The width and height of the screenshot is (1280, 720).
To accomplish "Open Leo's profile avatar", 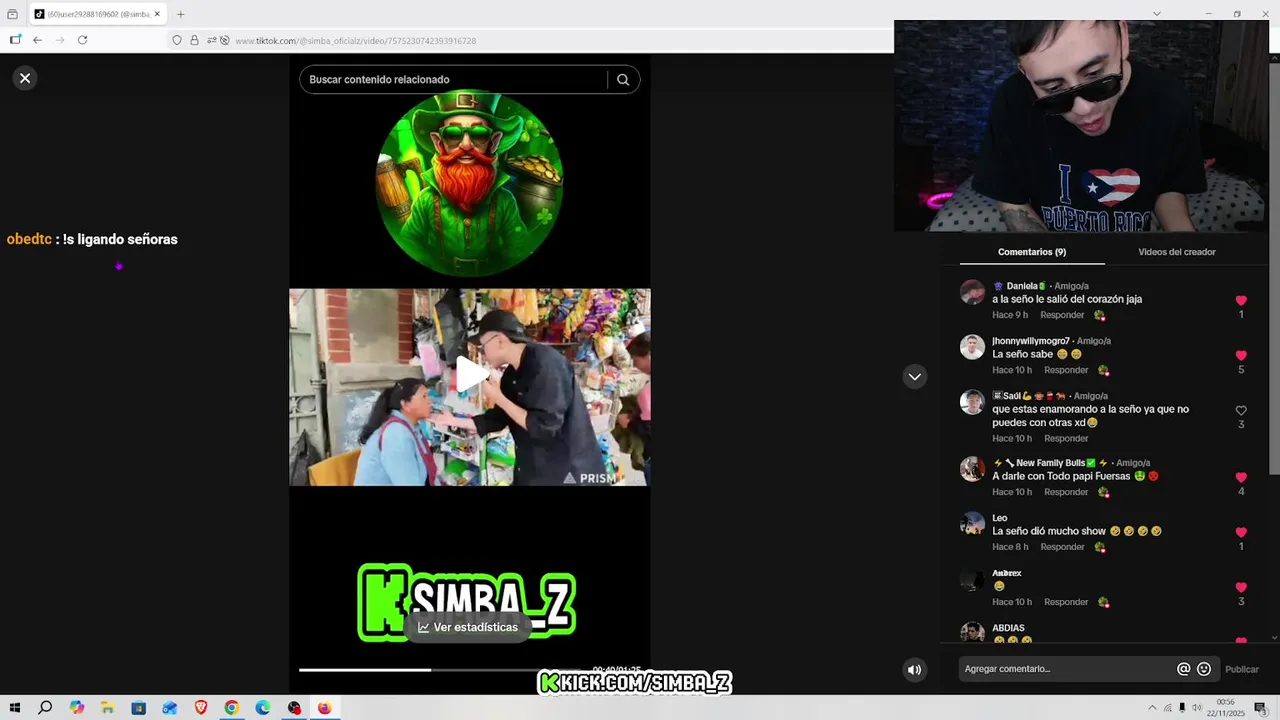I will (972, 524).
